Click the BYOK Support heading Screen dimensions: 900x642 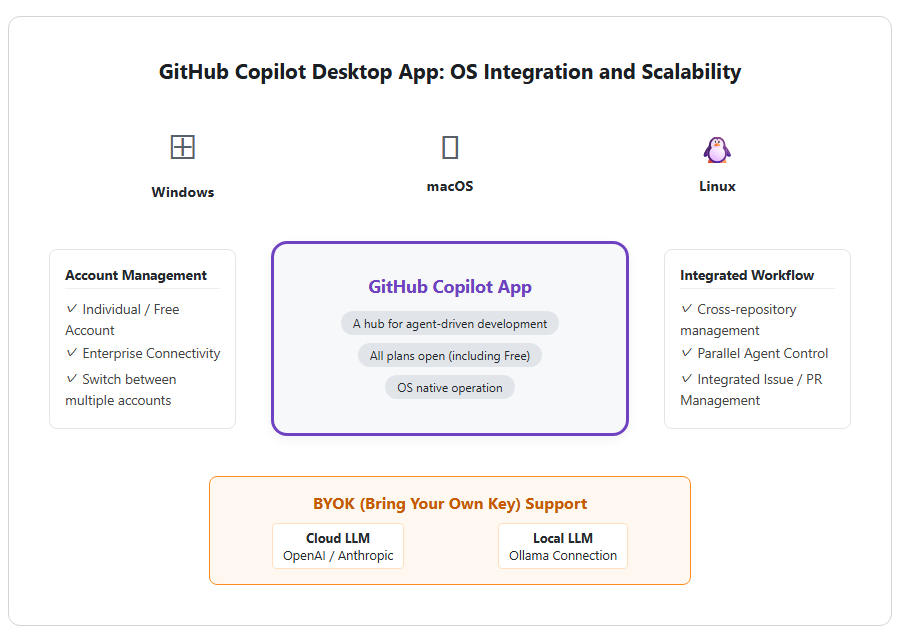coord(450,504)
